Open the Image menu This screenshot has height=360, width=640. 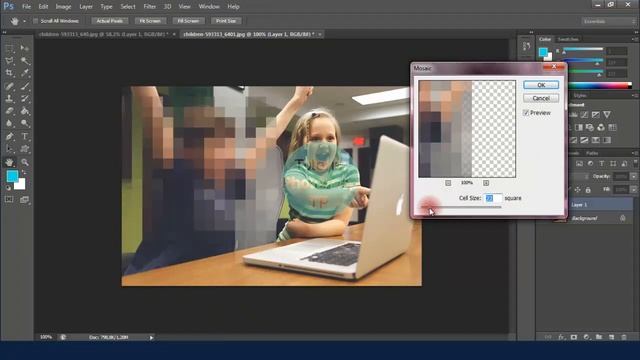click(x=63, y=7)
